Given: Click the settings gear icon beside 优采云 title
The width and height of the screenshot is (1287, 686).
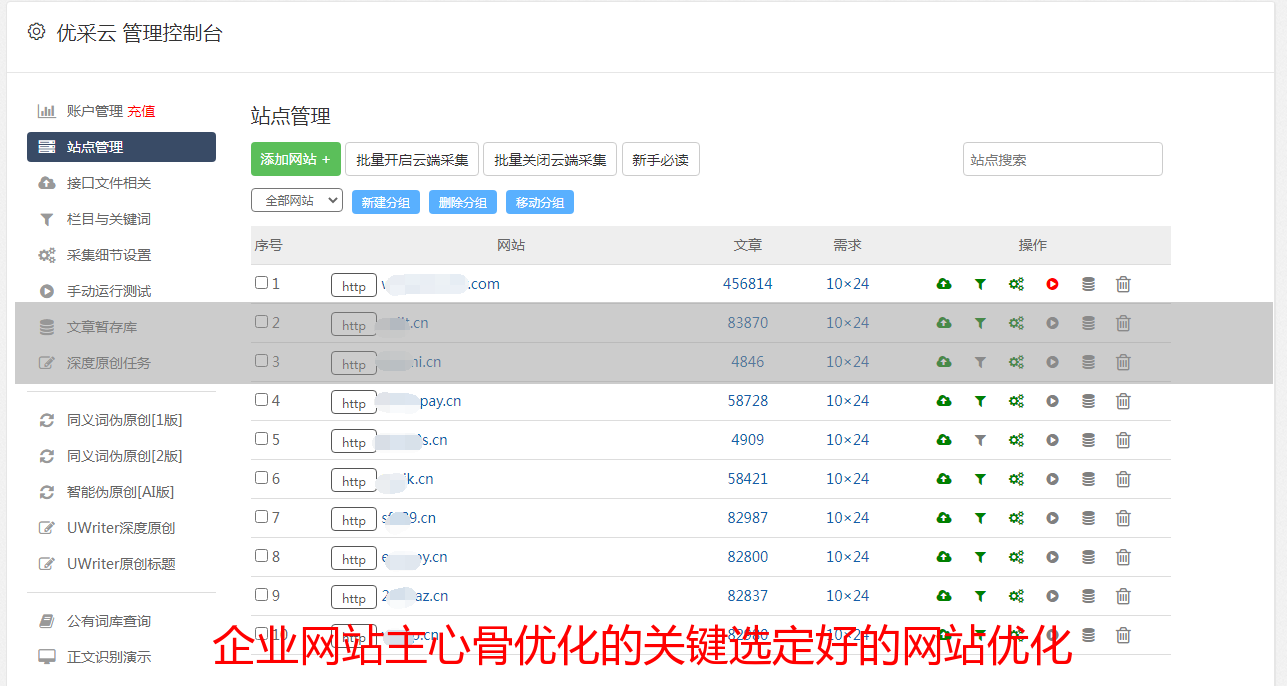Looking at the screenshot, I should coord(37,32).
